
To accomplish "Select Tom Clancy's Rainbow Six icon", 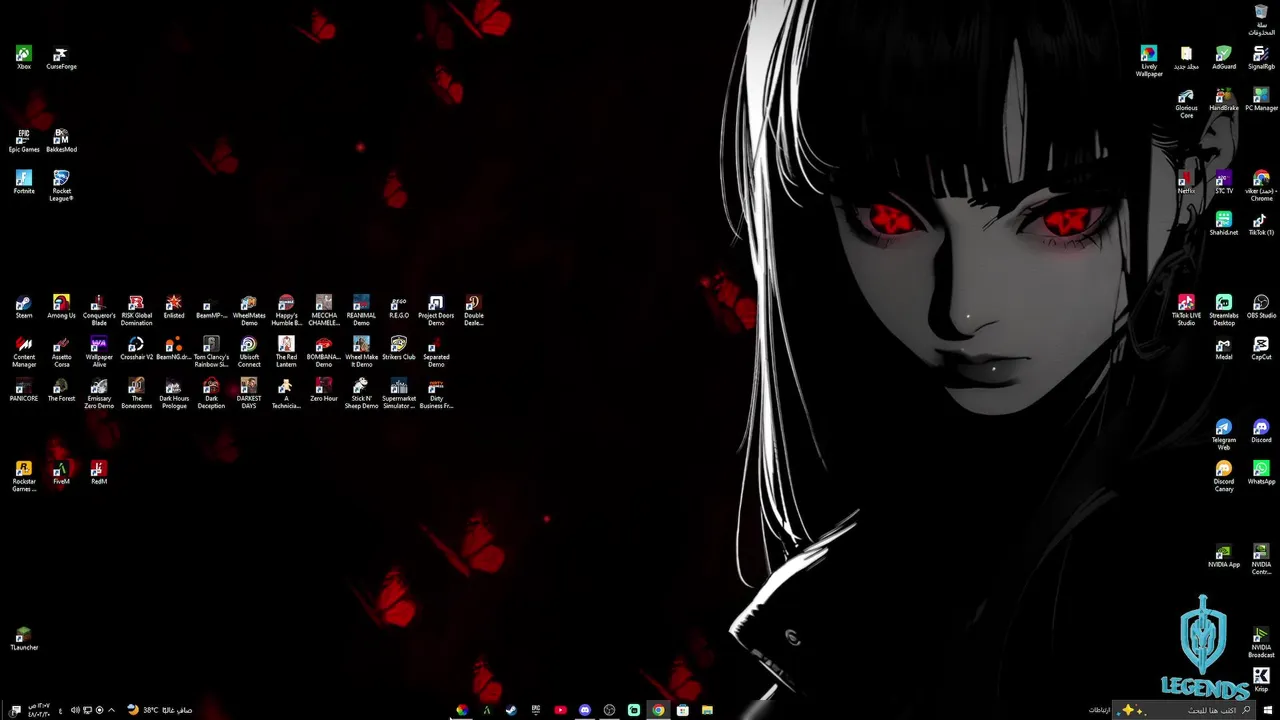I will pos(211,353).
